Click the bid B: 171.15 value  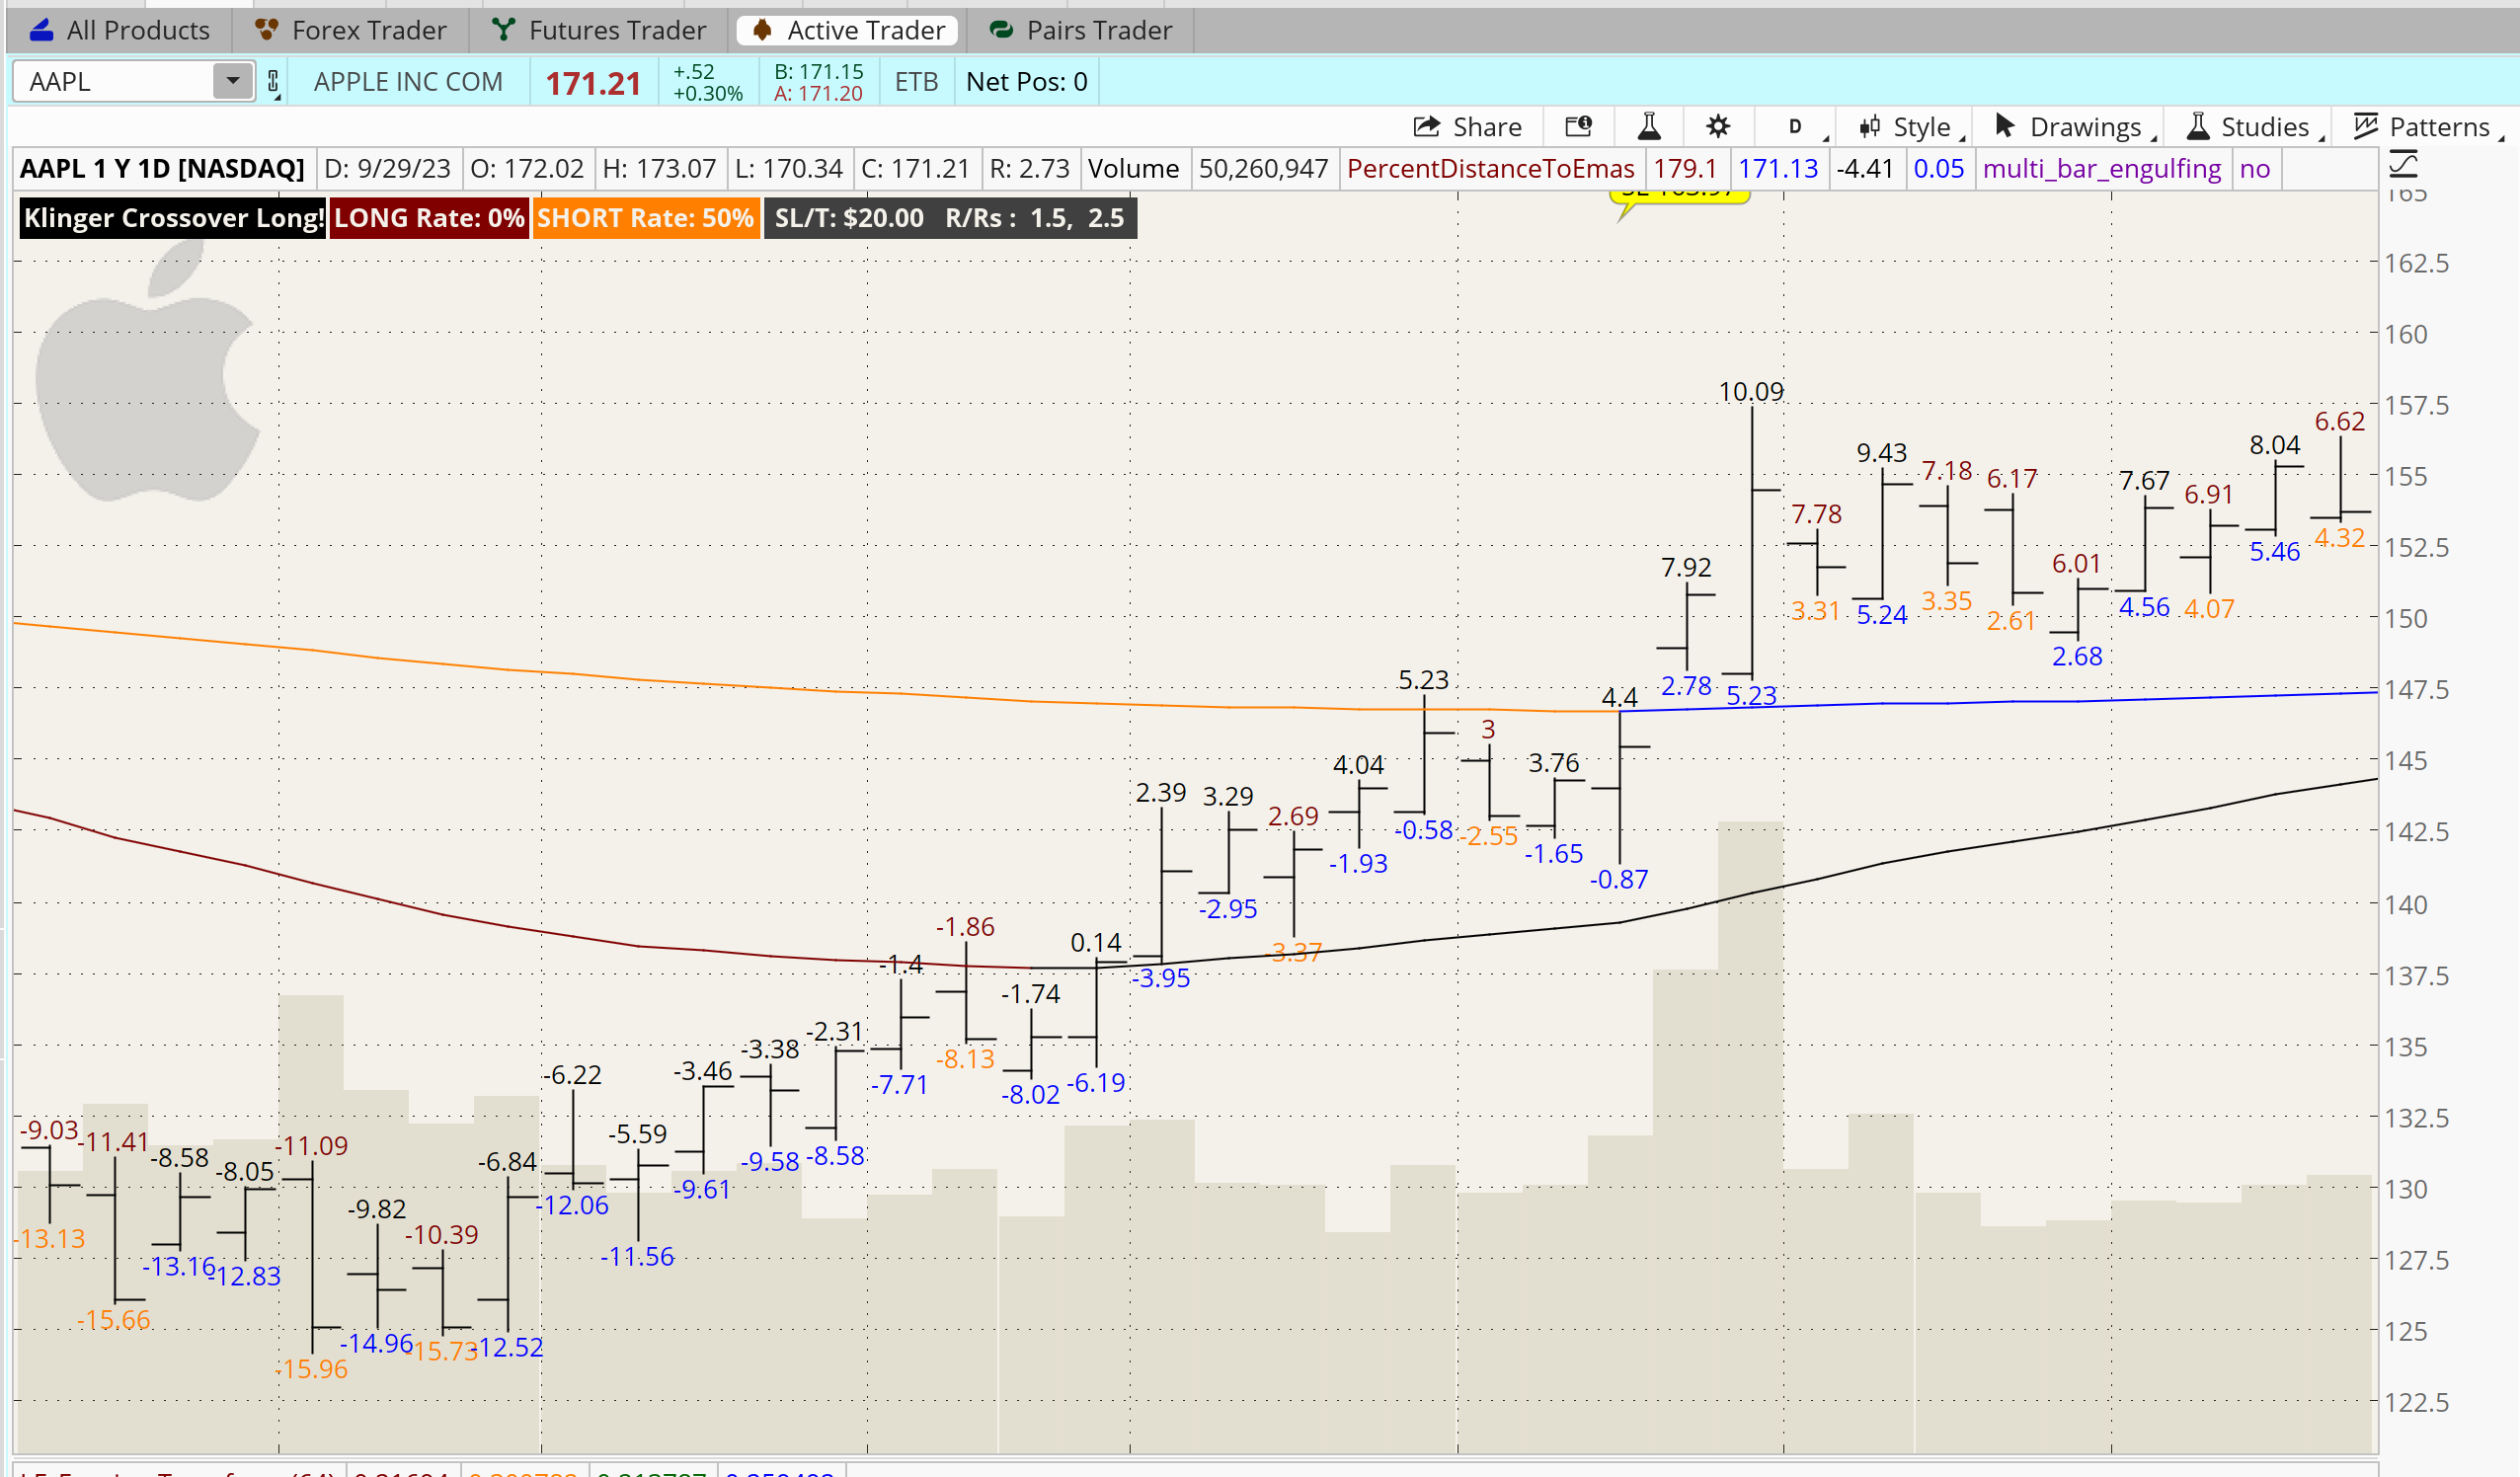point(818,71)
